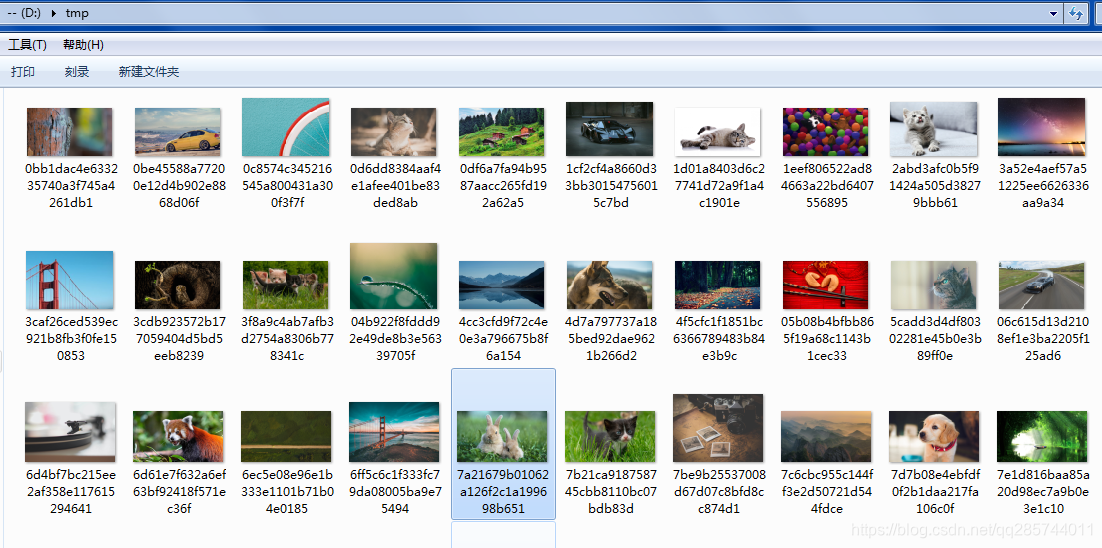Click filename text 5cadd3d4df80302281e45b0e3b89ff0e
1102x548 pixels.
933,339
